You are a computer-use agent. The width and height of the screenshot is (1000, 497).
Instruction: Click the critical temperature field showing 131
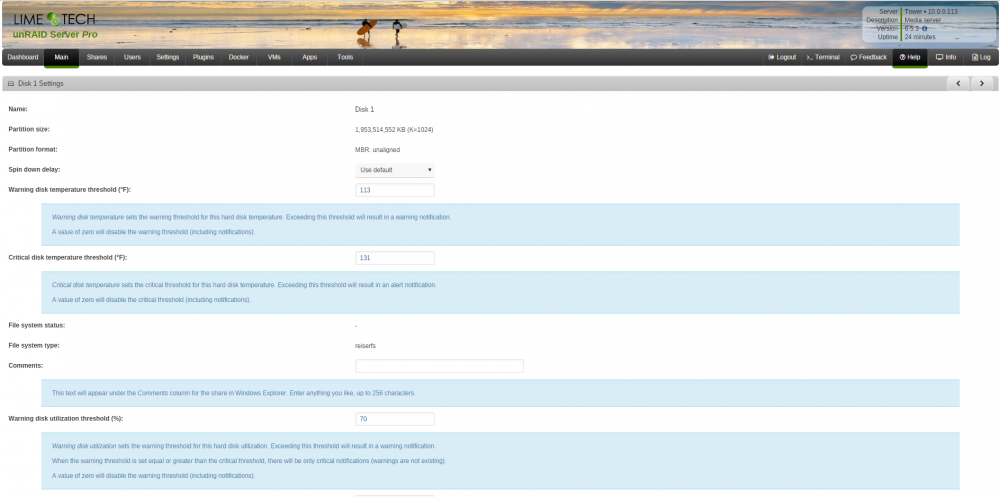(395, 258)
